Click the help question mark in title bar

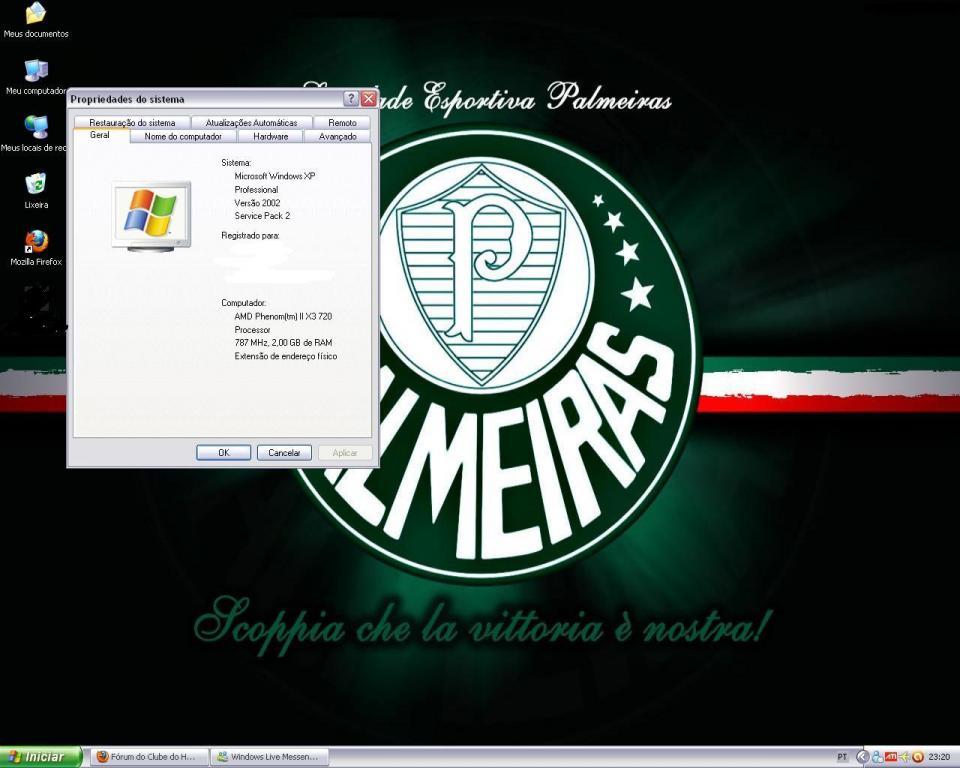pos(351,99)
